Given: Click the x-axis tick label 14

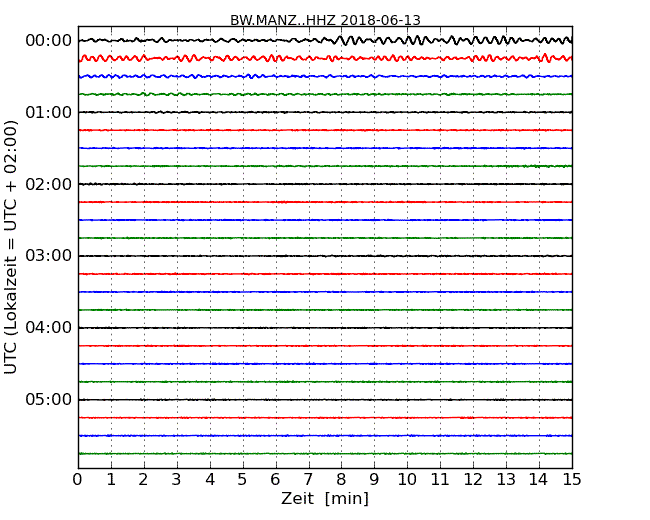Looking at the screenshot, I should pyautogui.click(x=538, y=480).
